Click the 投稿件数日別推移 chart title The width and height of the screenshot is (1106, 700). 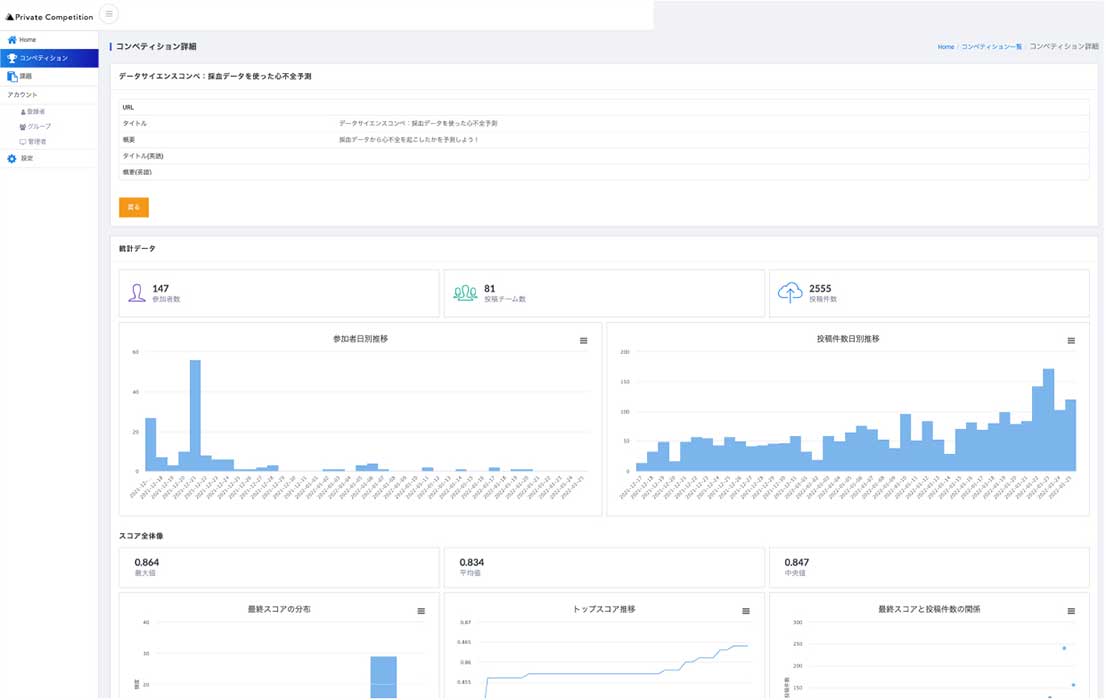pyautogui.click(x=848, y=339)
